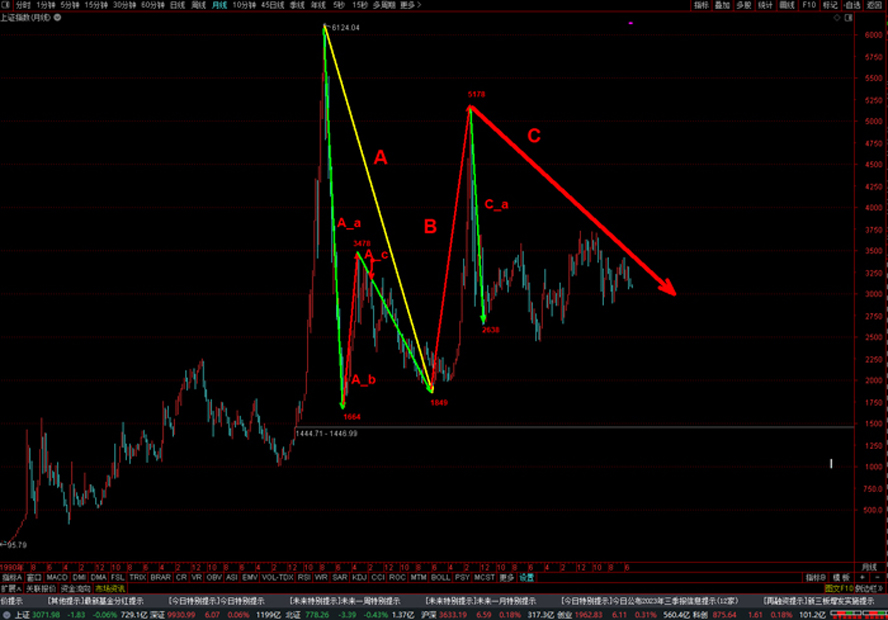Screen dimensions: 888x620
Task: Expand the 扩展 panel at bottom left
Action: [x=11, y=589]
